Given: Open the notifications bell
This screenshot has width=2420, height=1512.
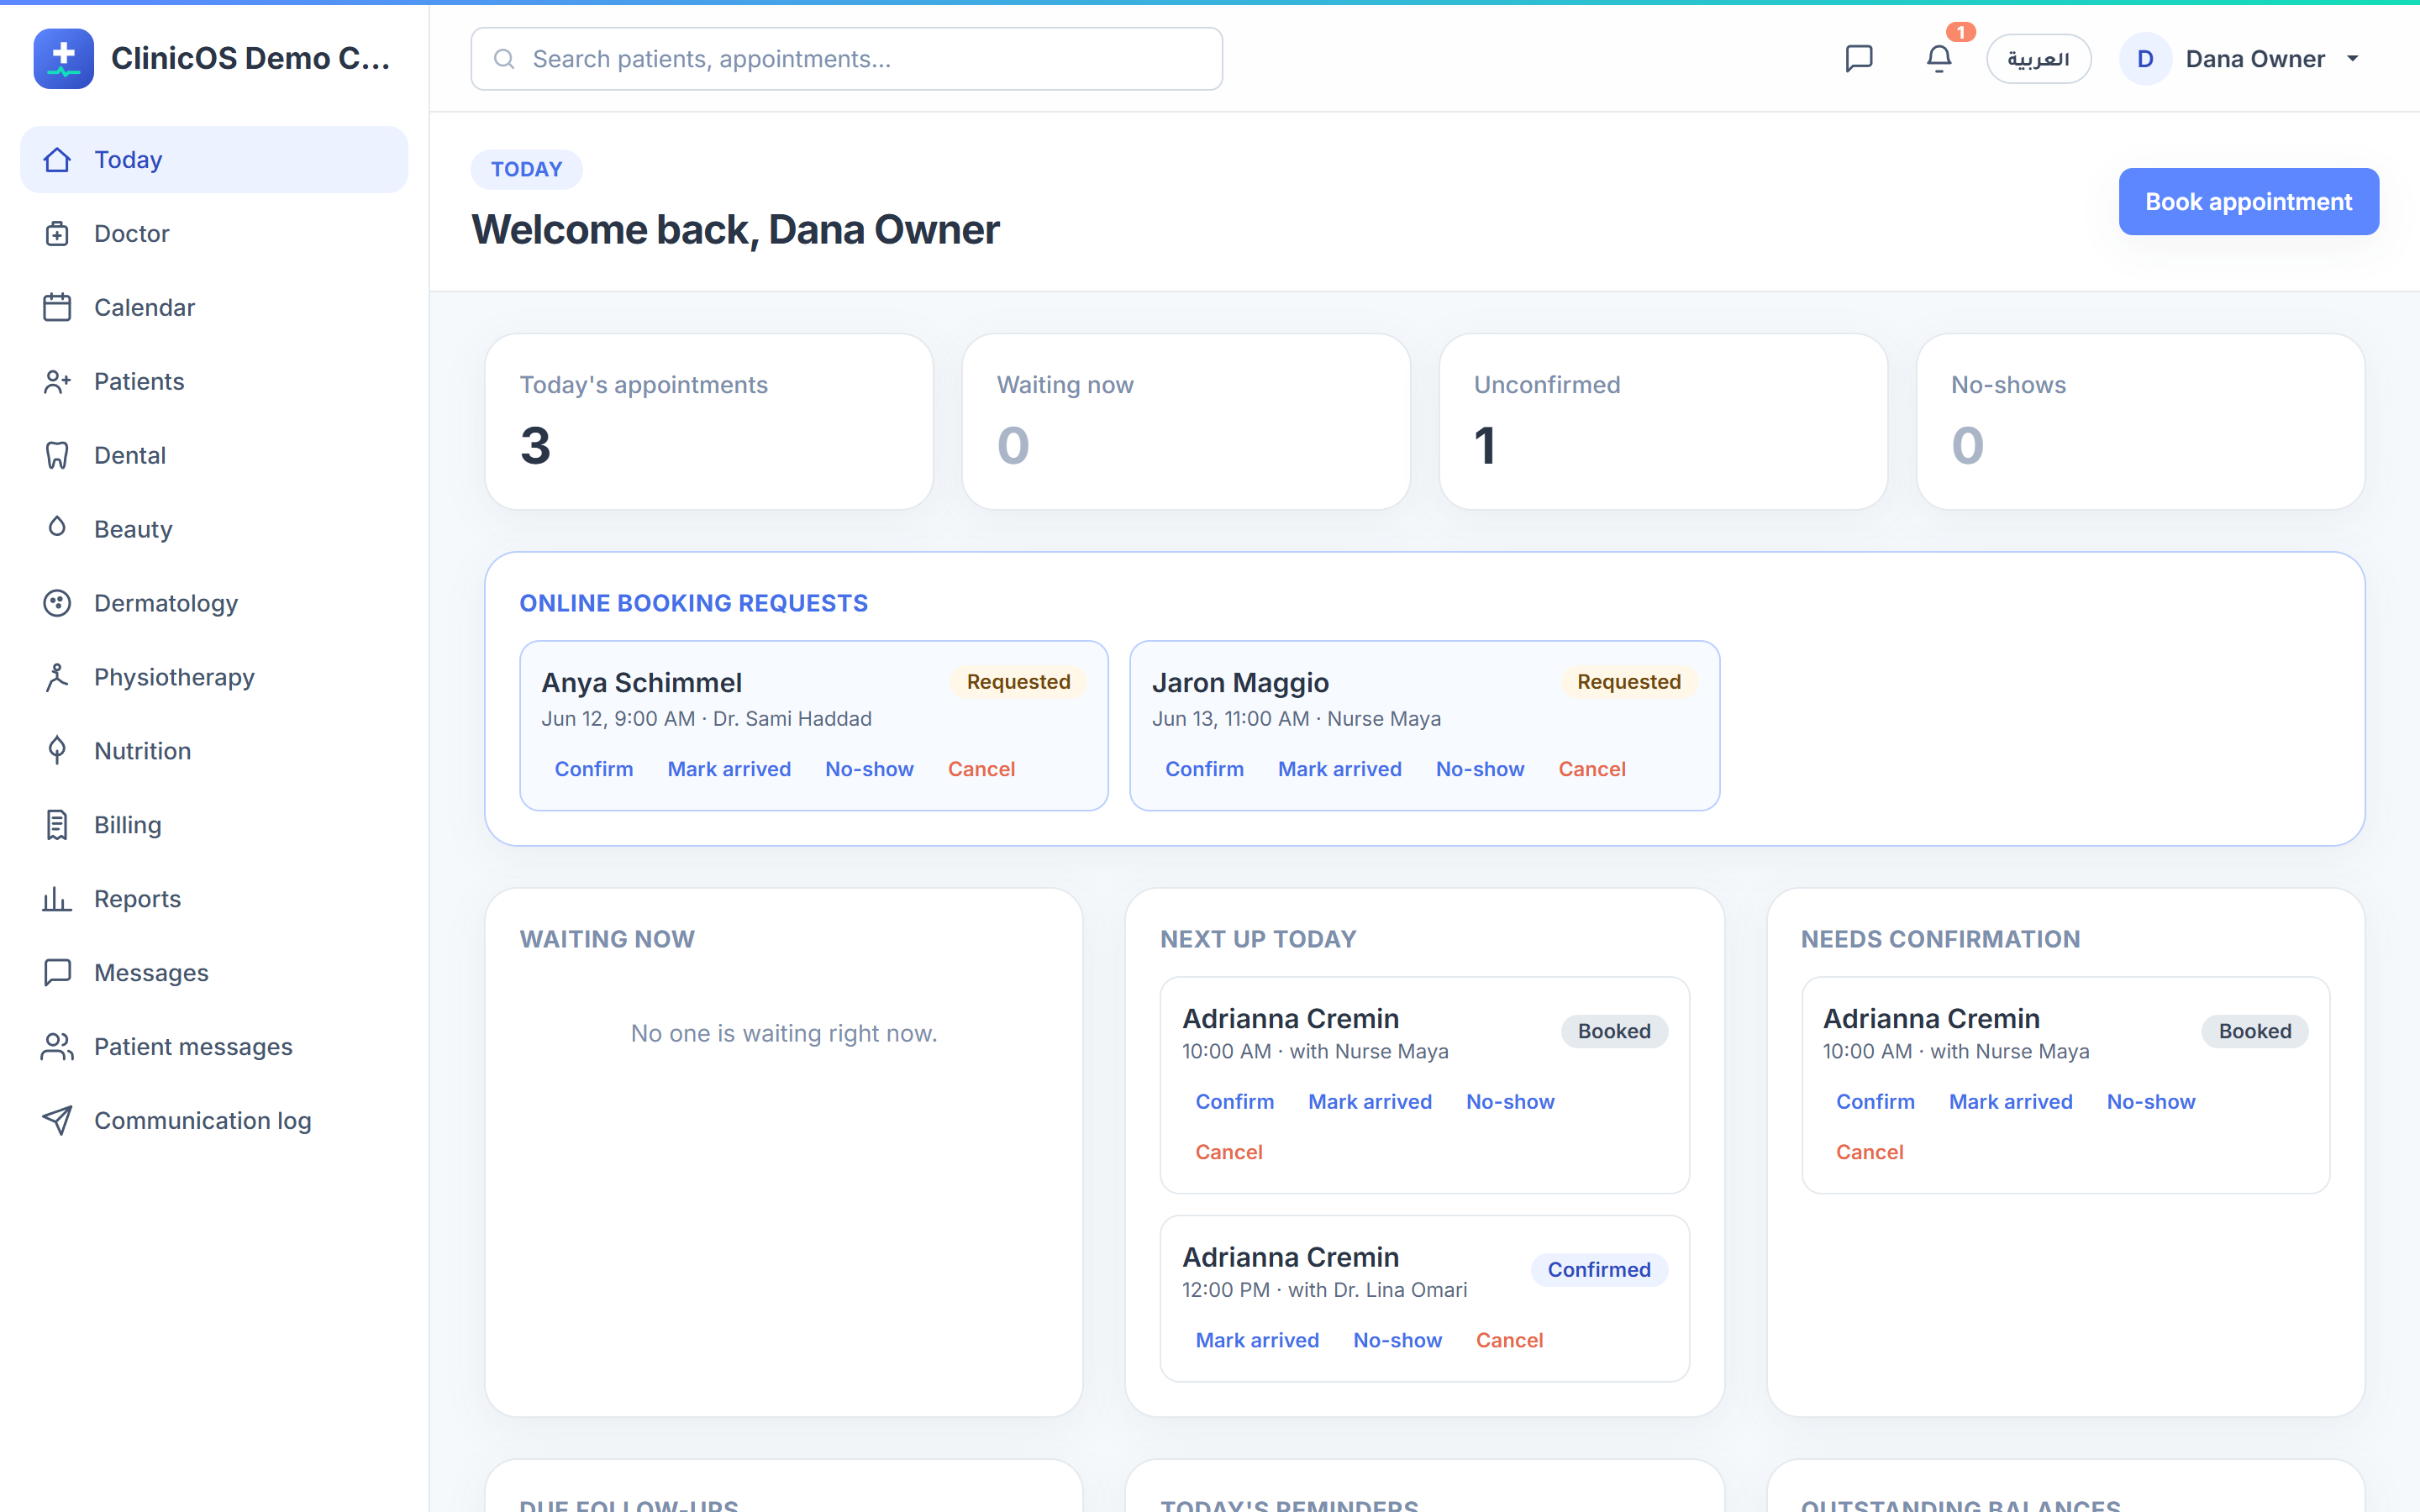Looking at the screenshot, I should coord(1939,59).
